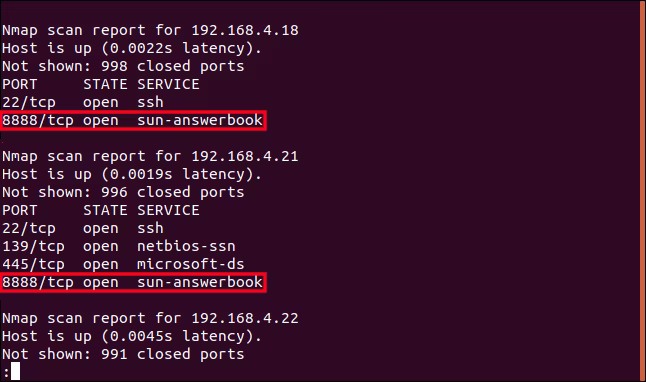Click IP address 192.168.4.18 in scan report

(245, 30)
